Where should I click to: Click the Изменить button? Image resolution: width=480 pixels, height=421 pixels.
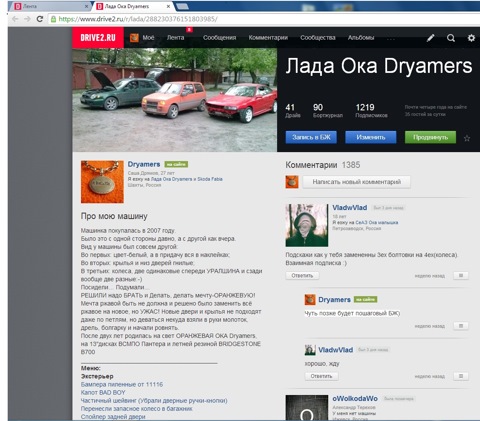pos(371,137)
